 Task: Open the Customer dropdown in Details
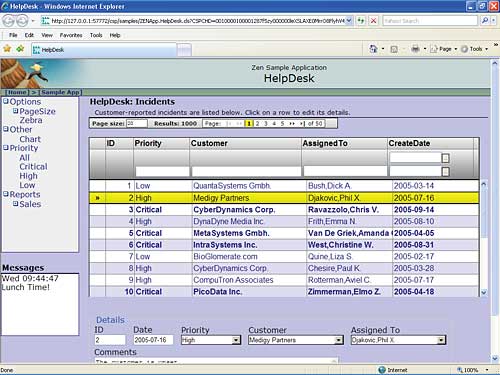[338, 340]
